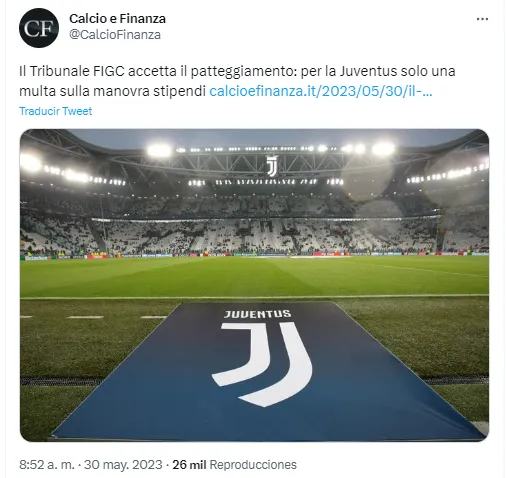This screenshot has width=506, height=478.
Task: Click the 30 may. 2023 date
Action: click(x=123, y=465)
